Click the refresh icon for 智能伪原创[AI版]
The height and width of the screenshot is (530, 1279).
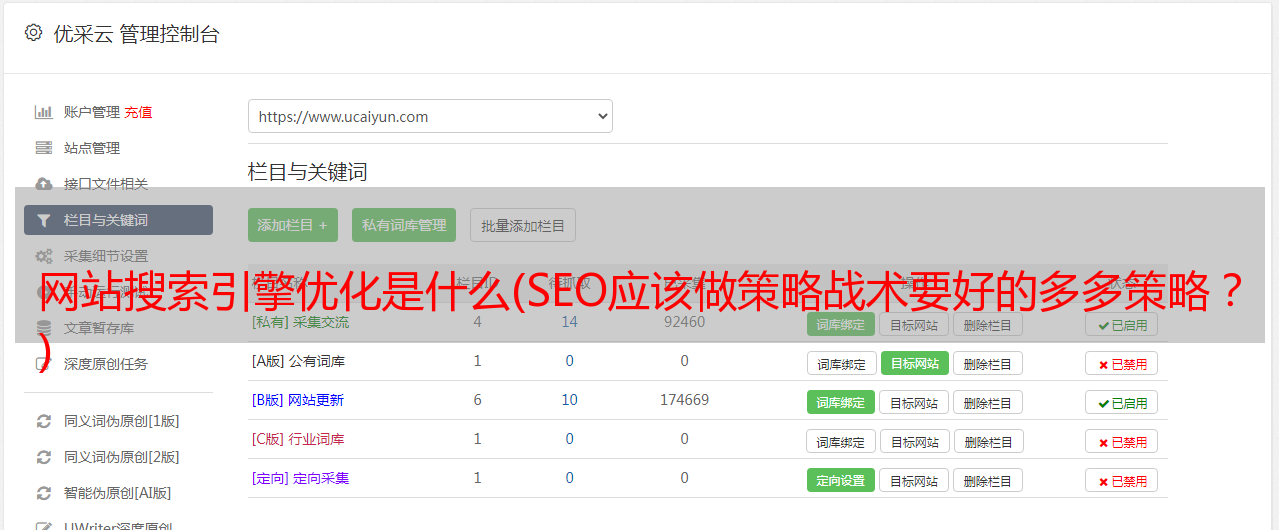[43, 493]
